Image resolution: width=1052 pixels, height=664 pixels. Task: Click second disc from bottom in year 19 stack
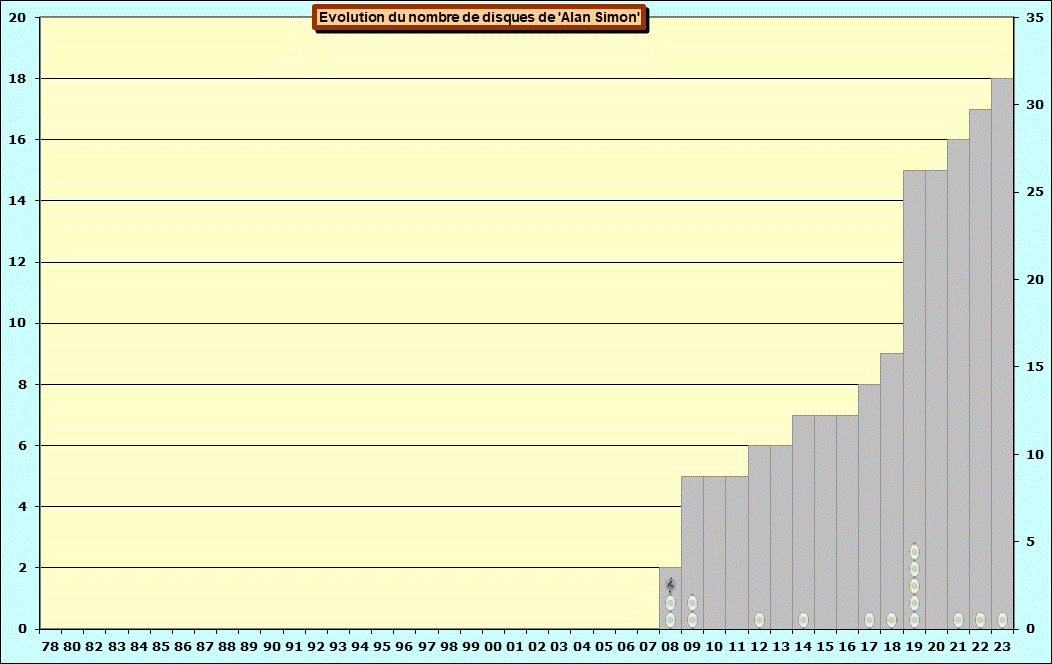tap(914, 603)
